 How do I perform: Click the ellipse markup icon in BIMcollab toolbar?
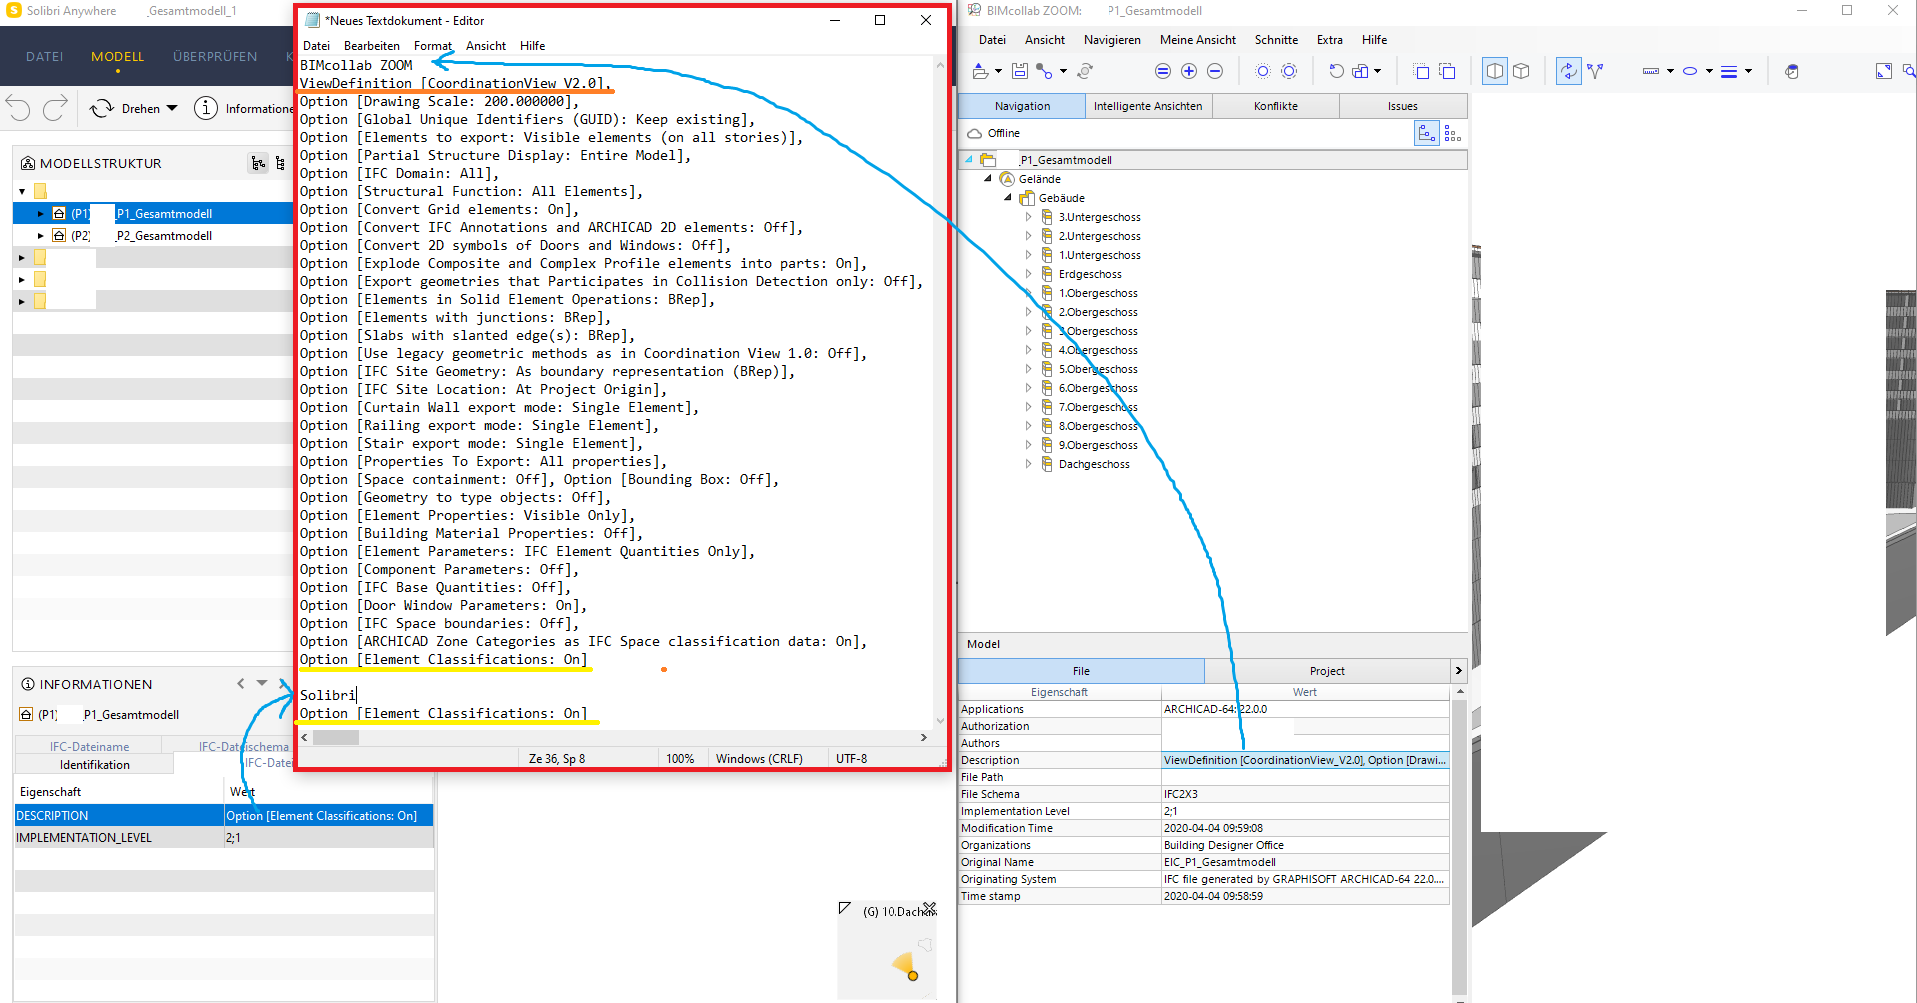(x=1690, y=71)
